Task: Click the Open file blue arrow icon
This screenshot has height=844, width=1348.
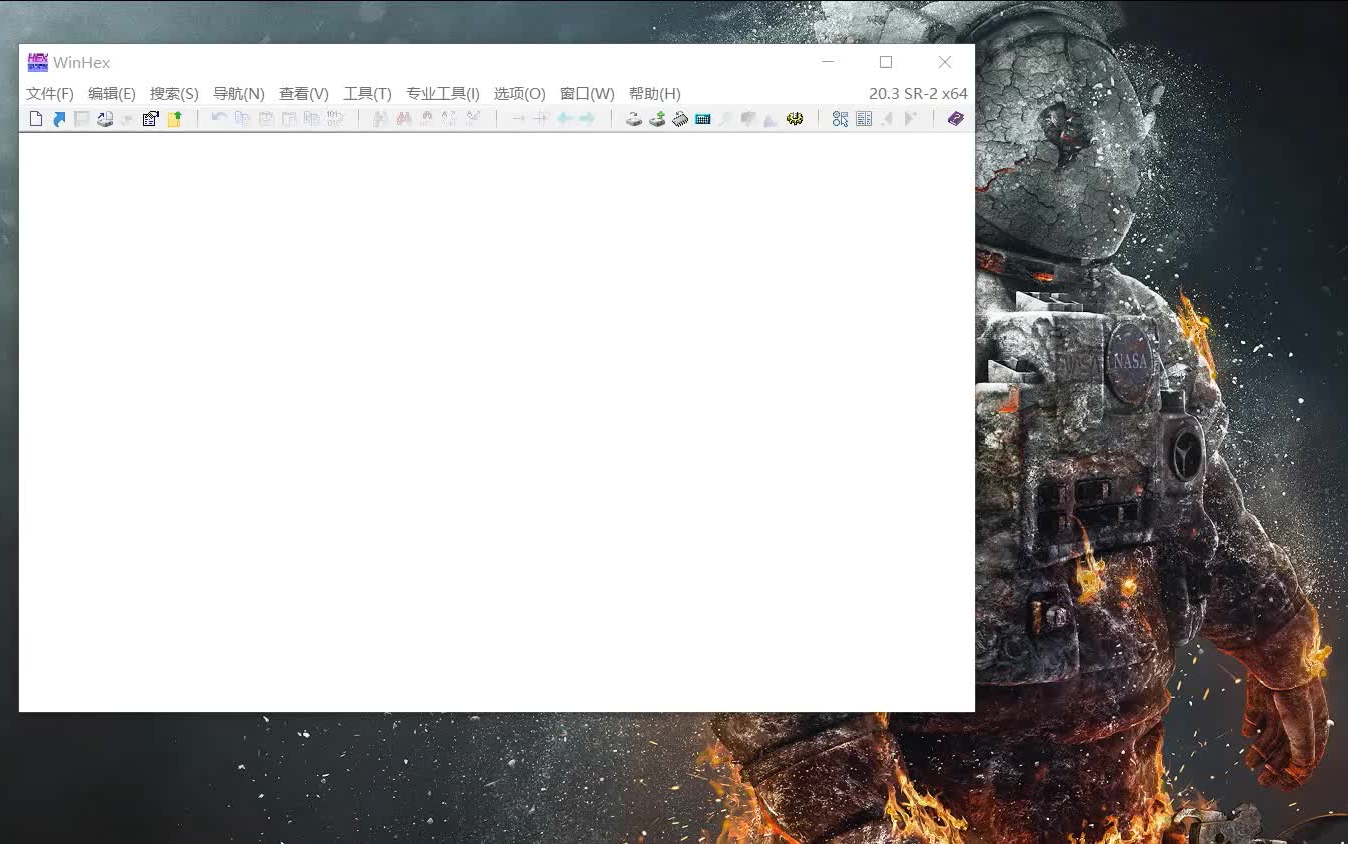Action: click(x=59, y=119)
